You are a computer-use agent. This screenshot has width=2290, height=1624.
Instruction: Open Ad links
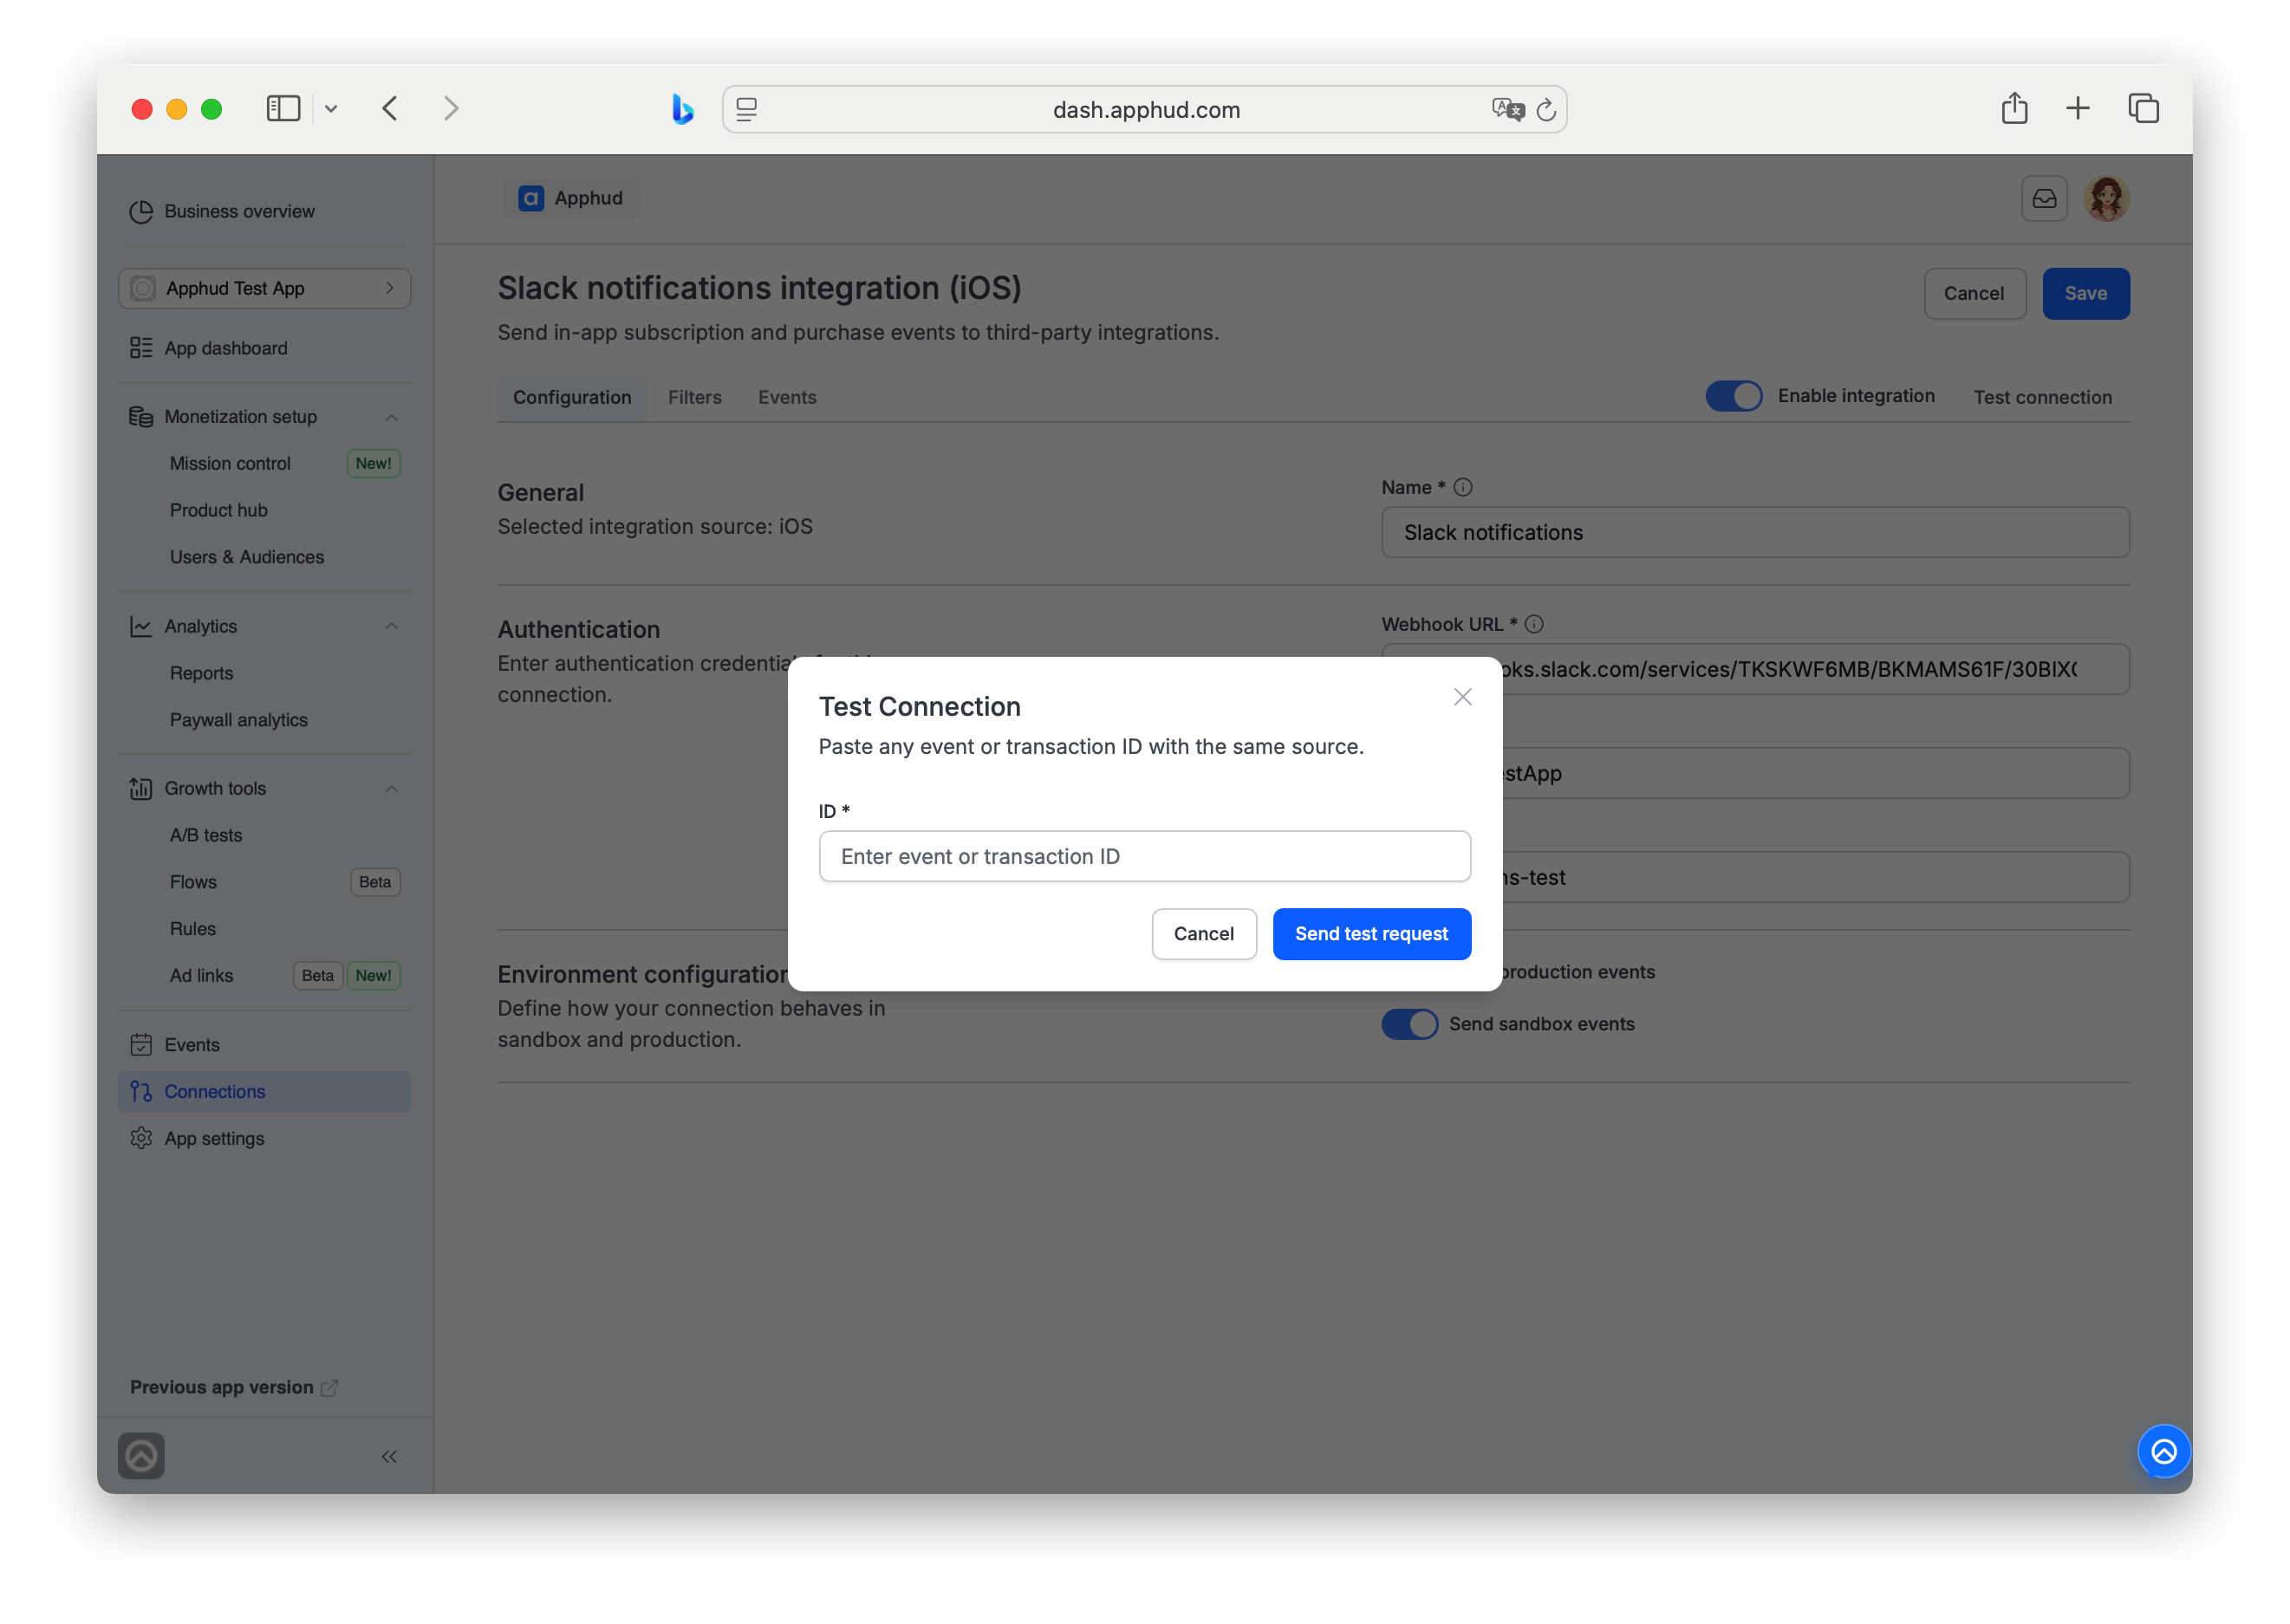[201, 976]
